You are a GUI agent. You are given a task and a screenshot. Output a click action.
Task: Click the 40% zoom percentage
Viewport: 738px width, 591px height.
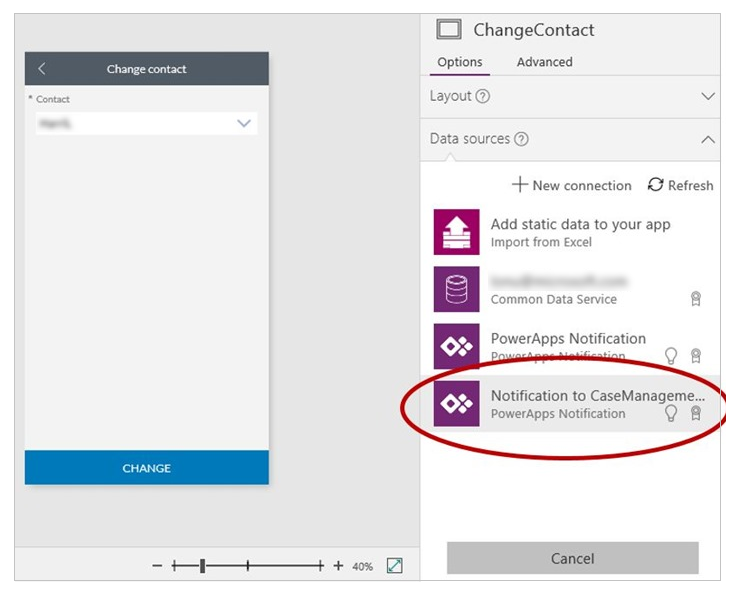[x=362, y=567]
